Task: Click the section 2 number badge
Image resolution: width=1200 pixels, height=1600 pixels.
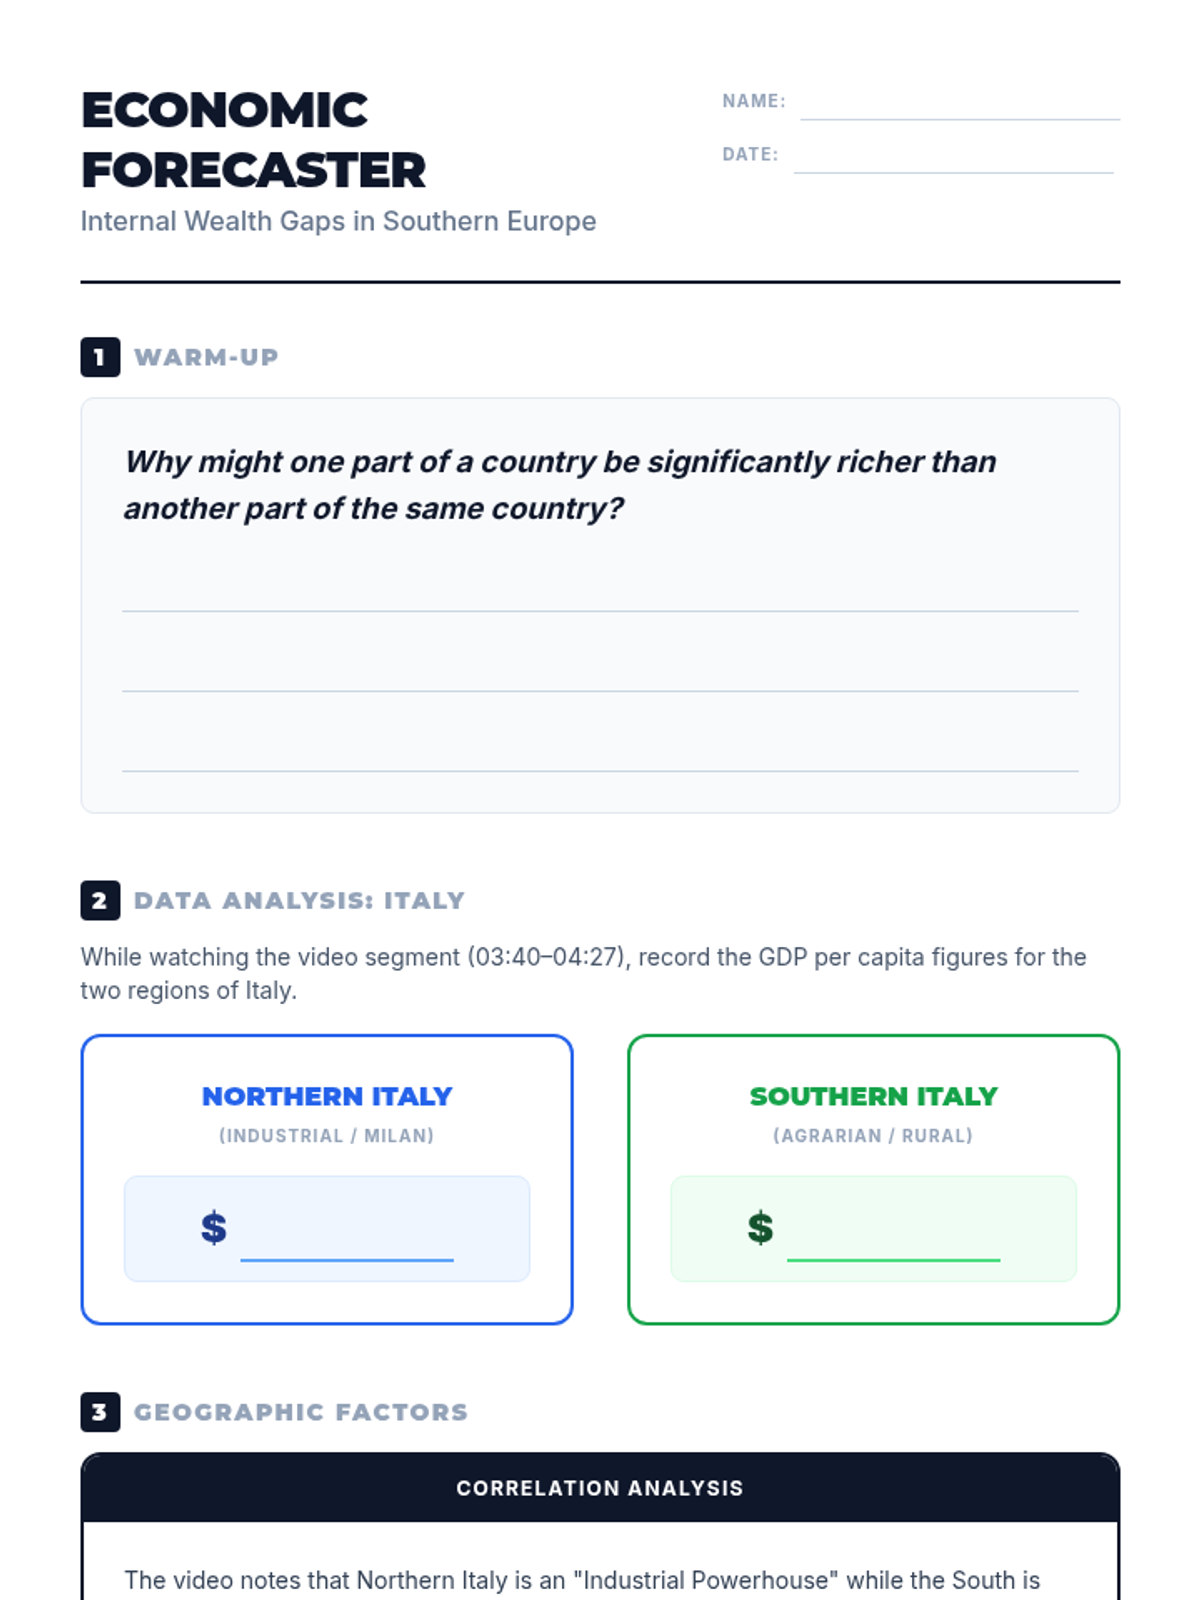Action: (100, 900)
